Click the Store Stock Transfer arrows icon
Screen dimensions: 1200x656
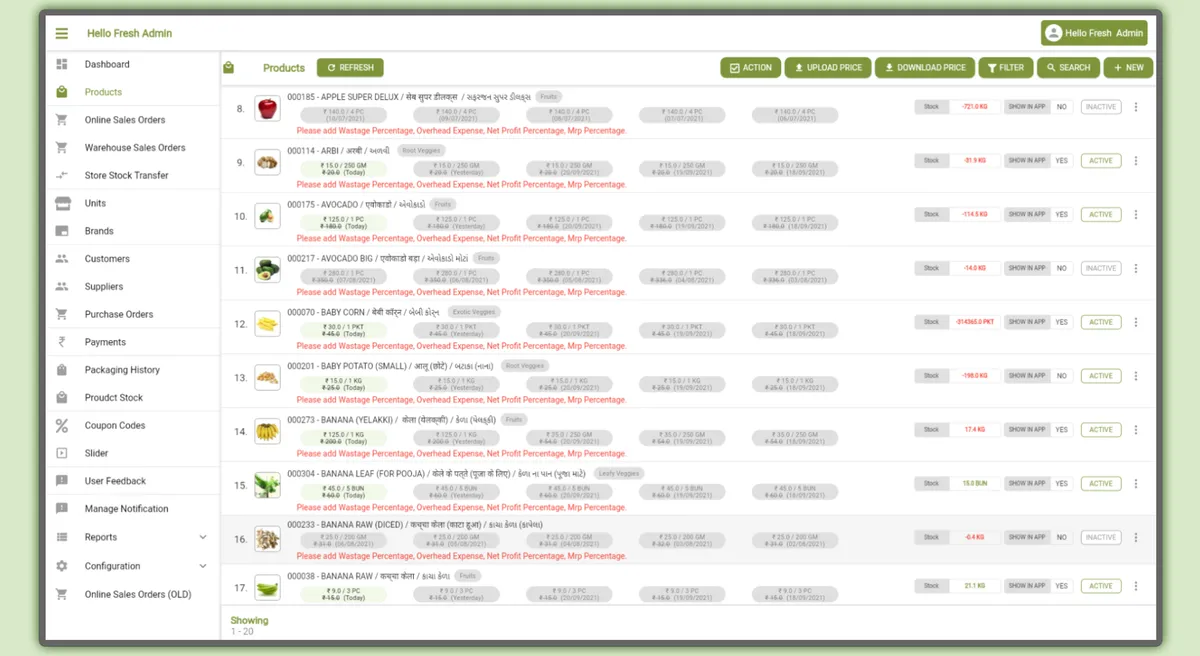coord(62,175)
